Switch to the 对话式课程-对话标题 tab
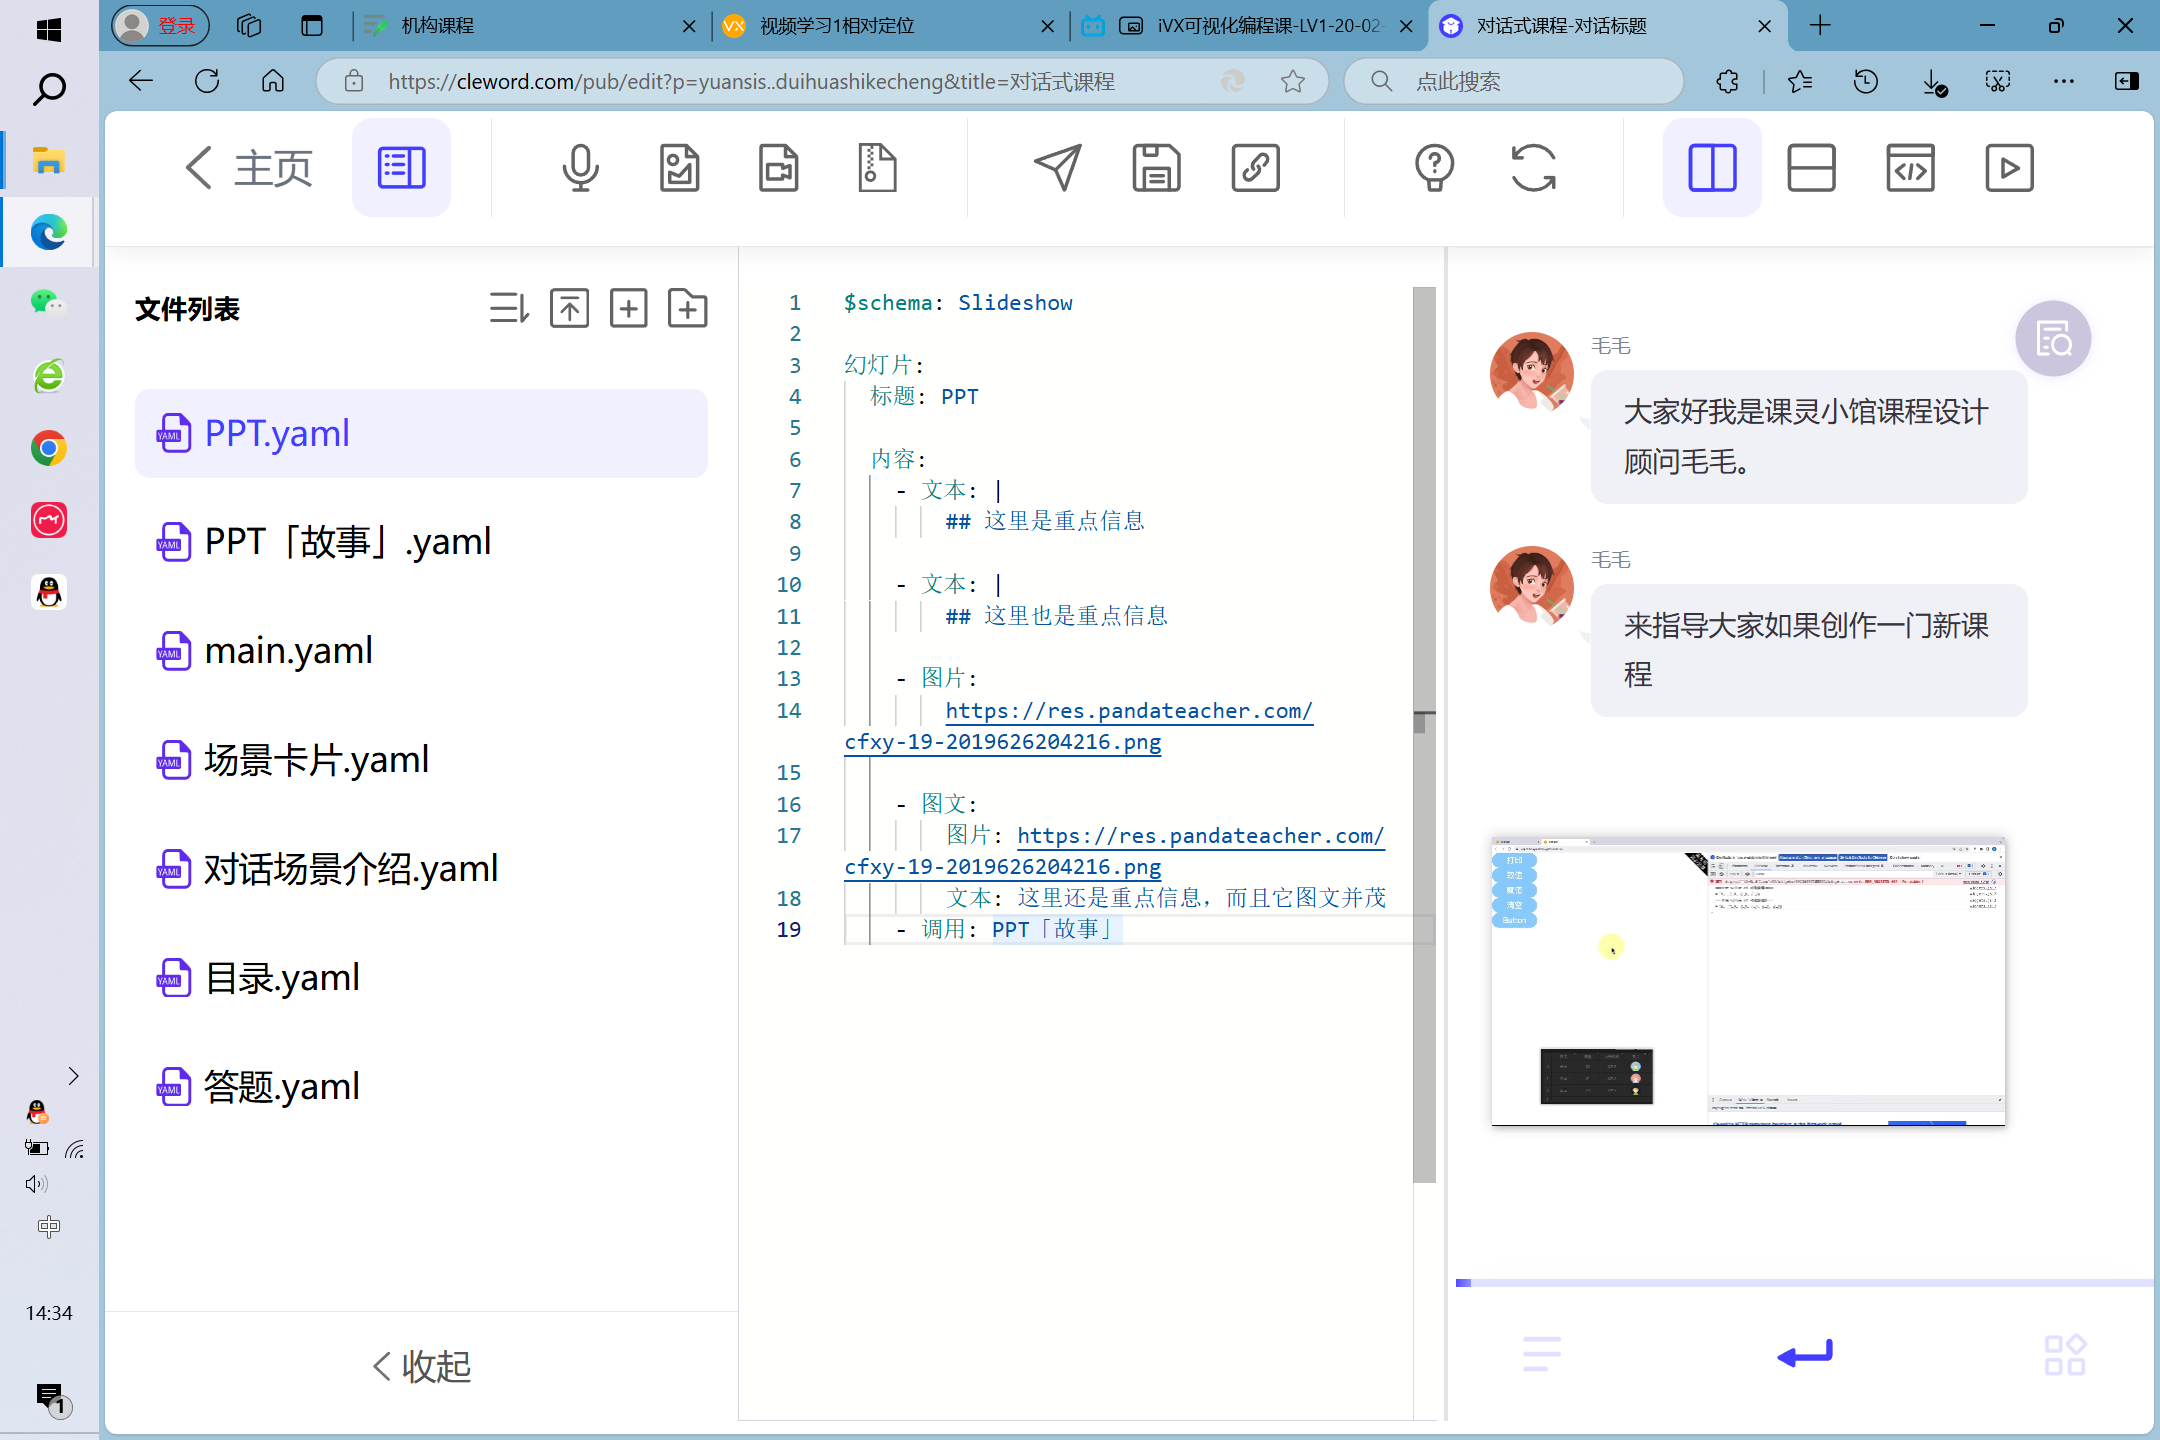This screenshot has height=1440, width=2160. 1608,26
